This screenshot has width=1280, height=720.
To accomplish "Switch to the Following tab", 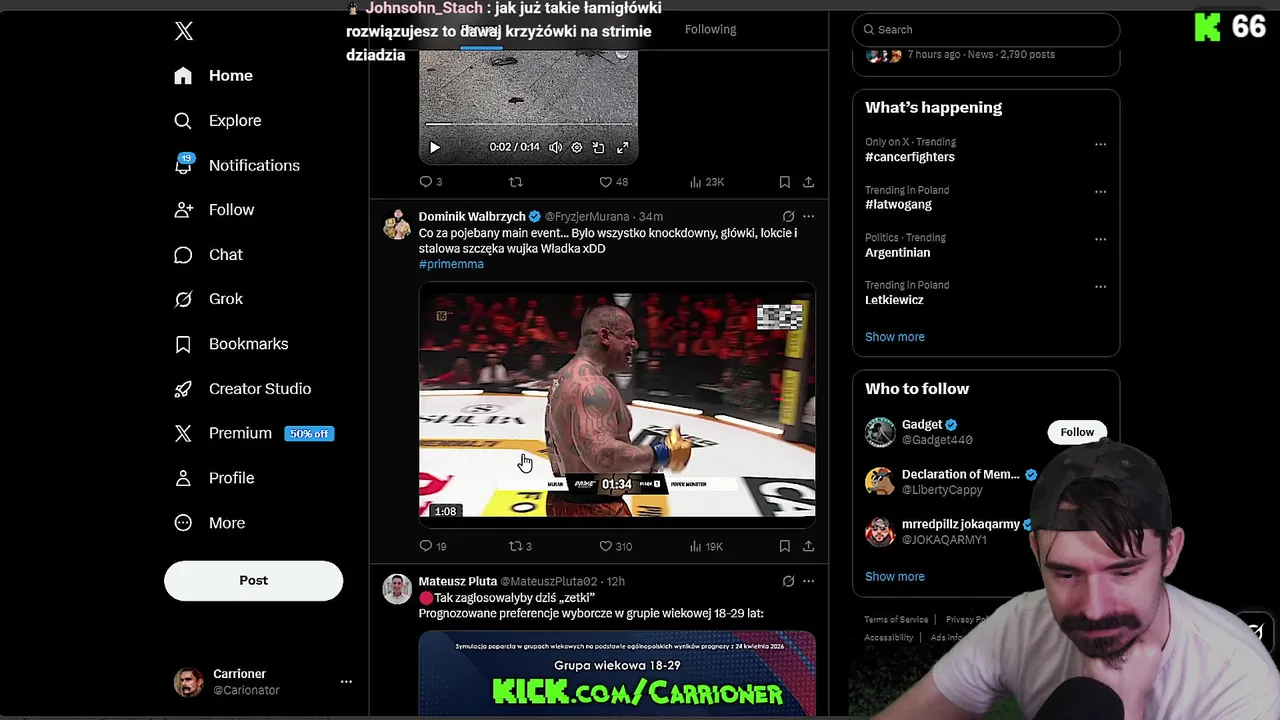I will (710, 29).
